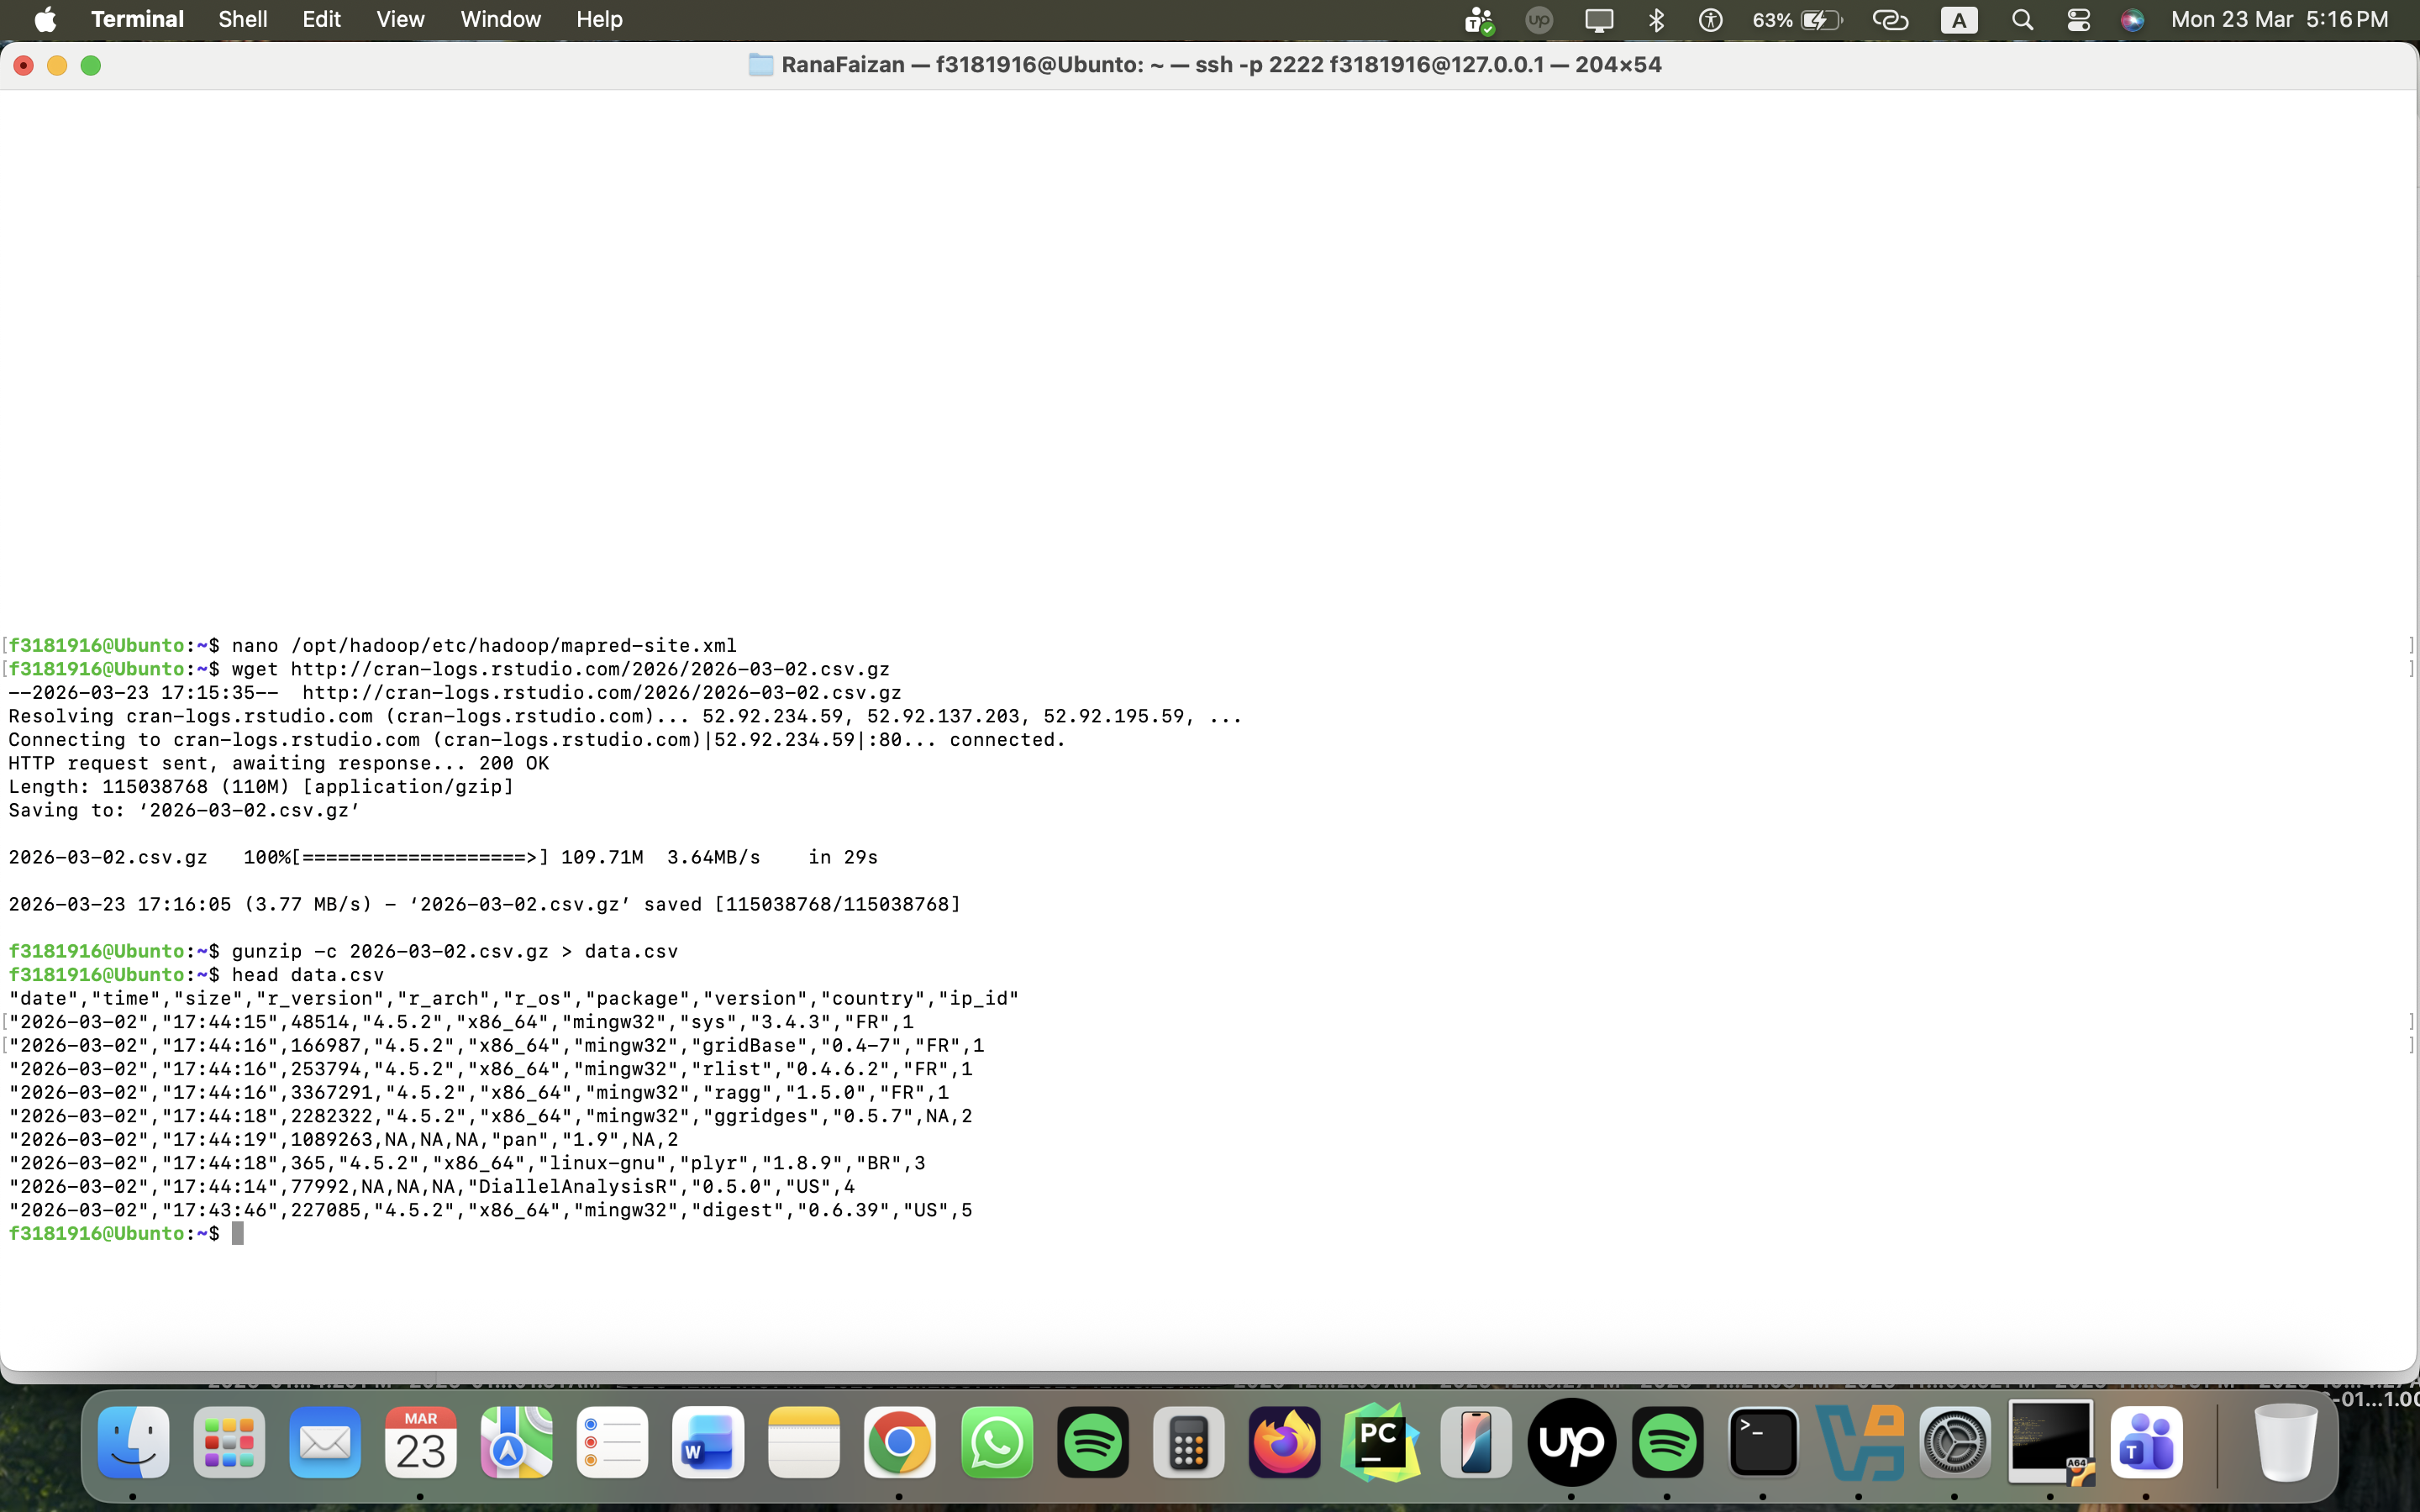
Task: Open WhatsApp from the dock
Action: 996,1442
